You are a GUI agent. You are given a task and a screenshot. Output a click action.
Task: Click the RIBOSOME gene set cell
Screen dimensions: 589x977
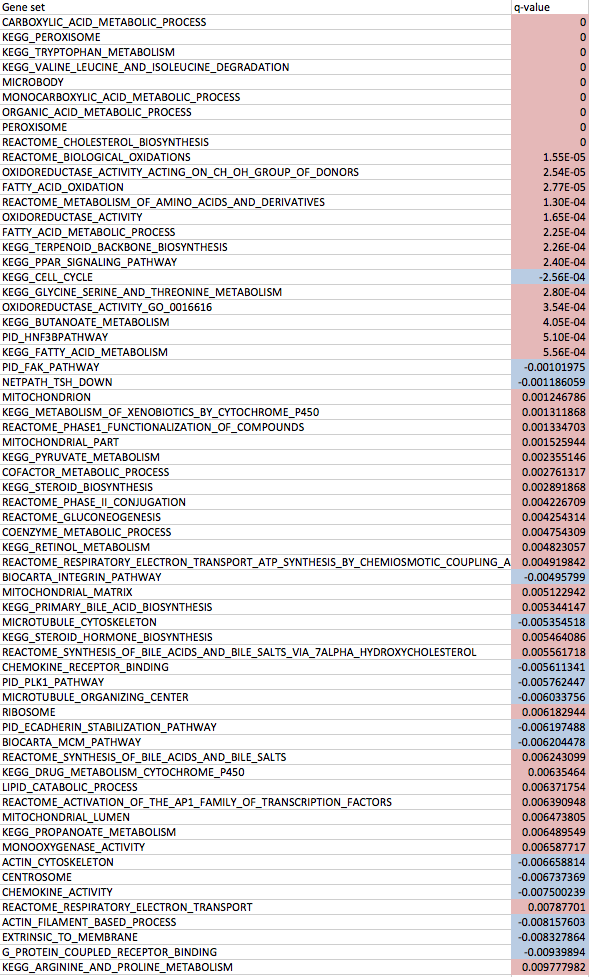tap(255, 712)
